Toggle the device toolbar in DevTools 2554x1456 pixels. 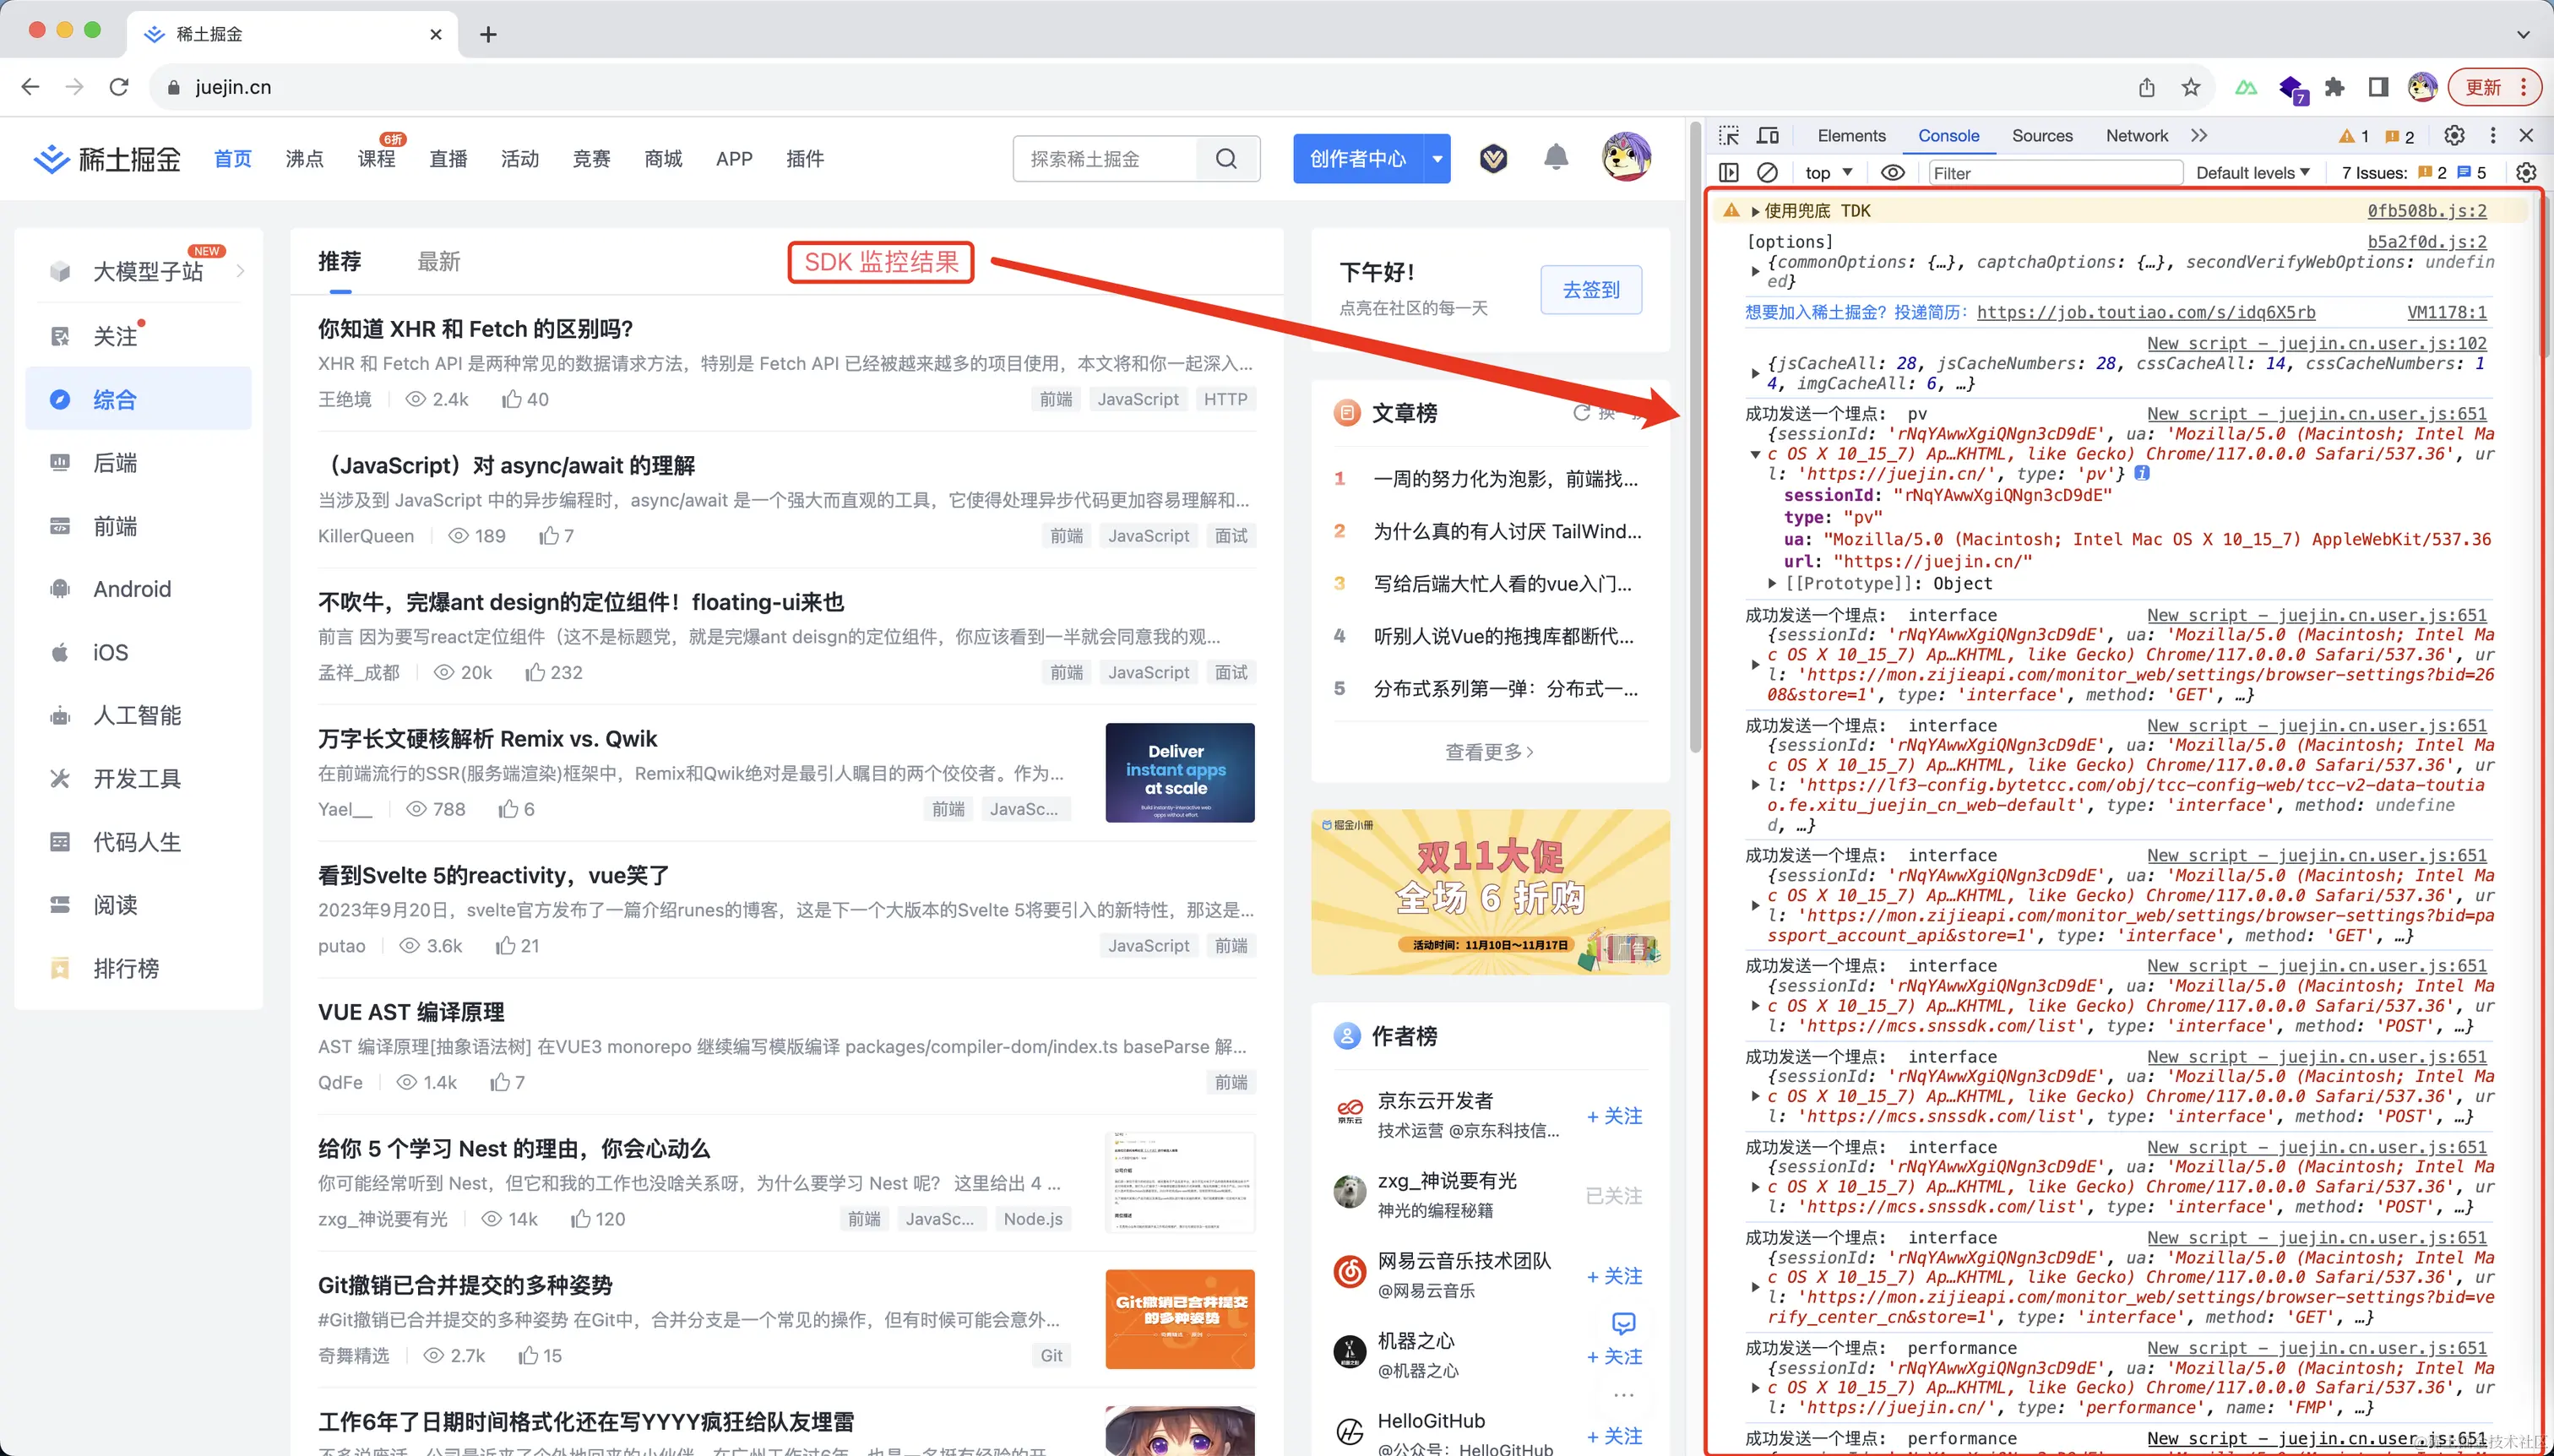(x=1768, y=135)
